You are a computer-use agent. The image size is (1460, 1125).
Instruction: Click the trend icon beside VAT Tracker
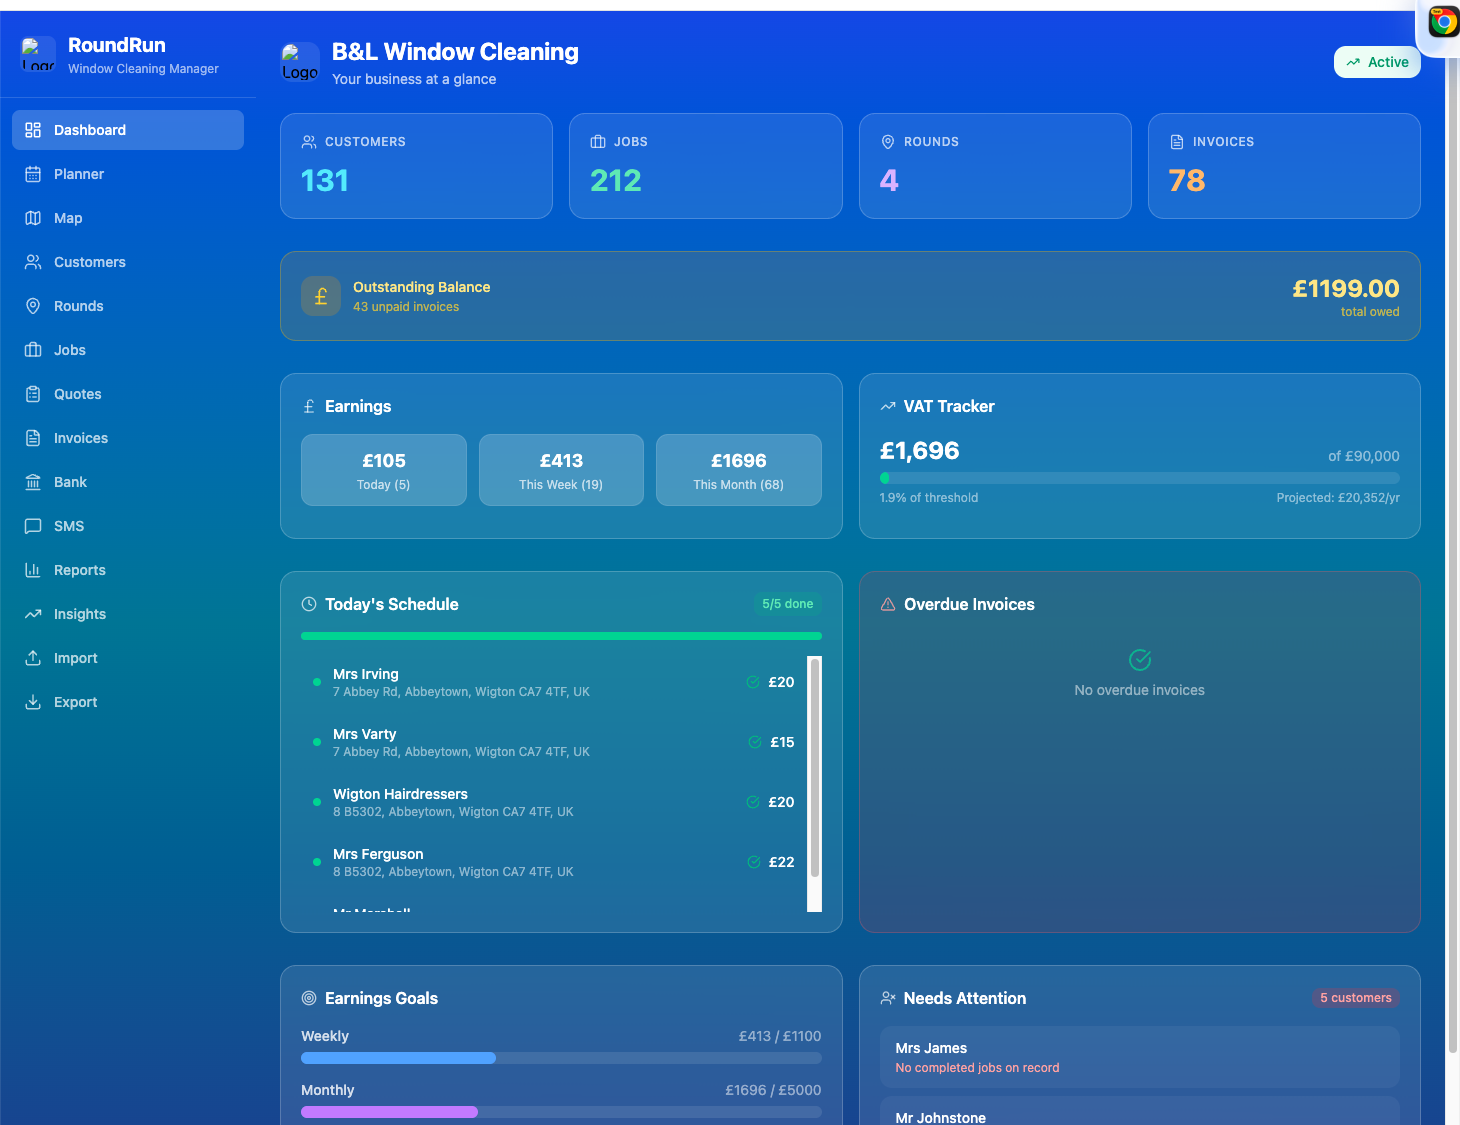pos(888,406)
